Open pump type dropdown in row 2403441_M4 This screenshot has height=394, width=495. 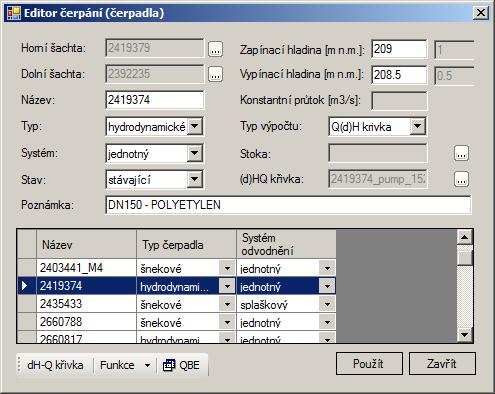click(x=227, y=268)
